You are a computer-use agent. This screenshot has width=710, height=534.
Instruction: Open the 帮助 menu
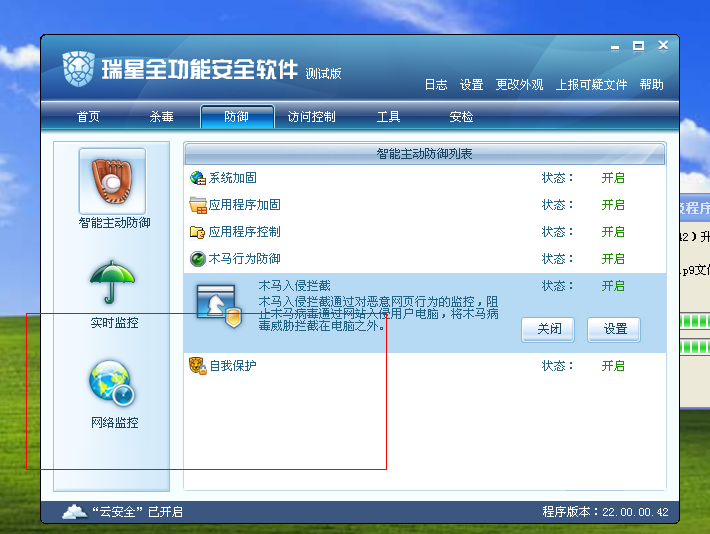(652, 85)
